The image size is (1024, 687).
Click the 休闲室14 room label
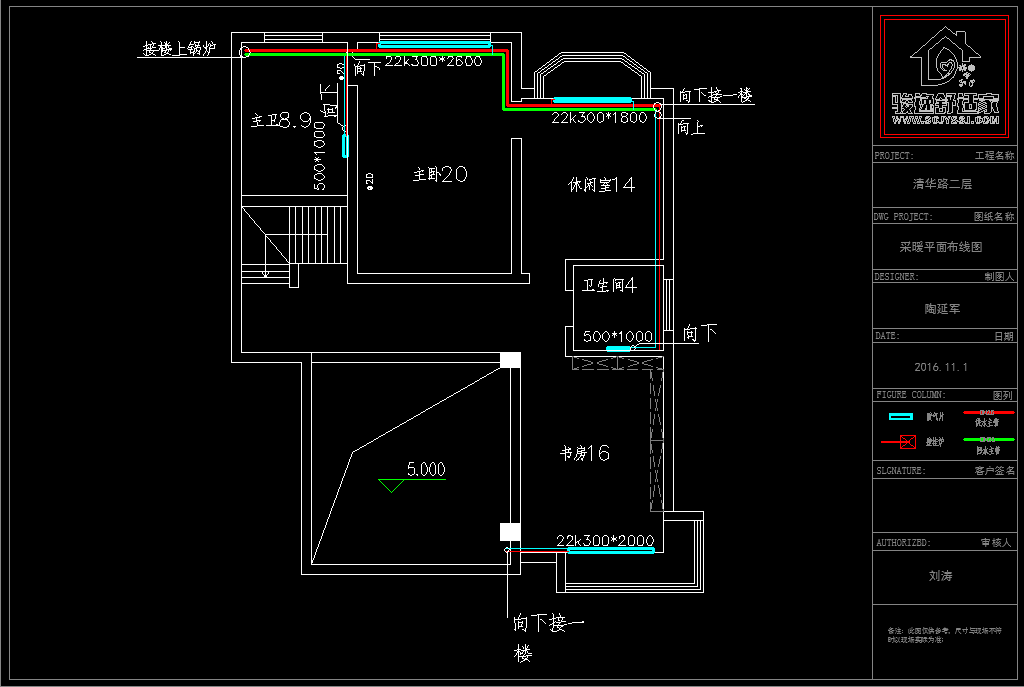(x=601, y=185)
